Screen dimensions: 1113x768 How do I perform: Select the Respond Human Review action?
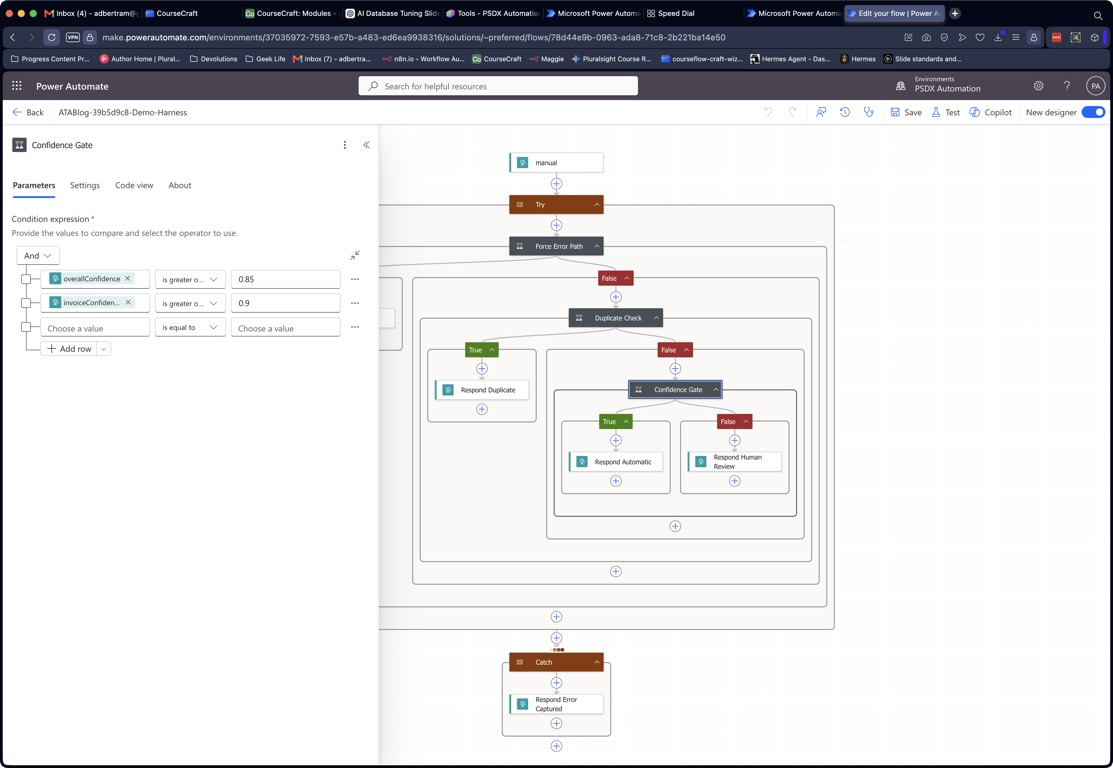[735, 461]
